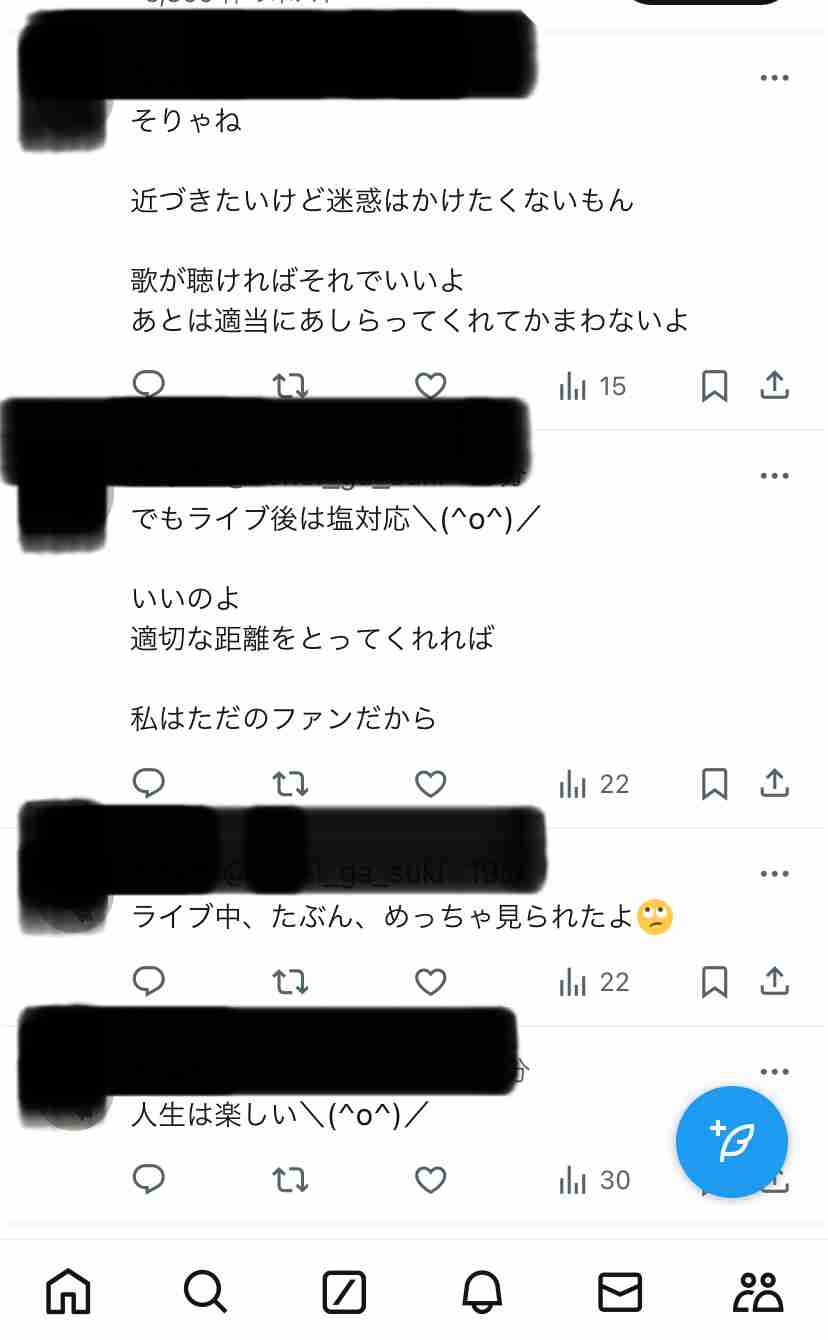Viewport: 828px width, 1340px height.
Task: Reply to the 私はただのファンだから tweet
Action: (x=148, y=784)
